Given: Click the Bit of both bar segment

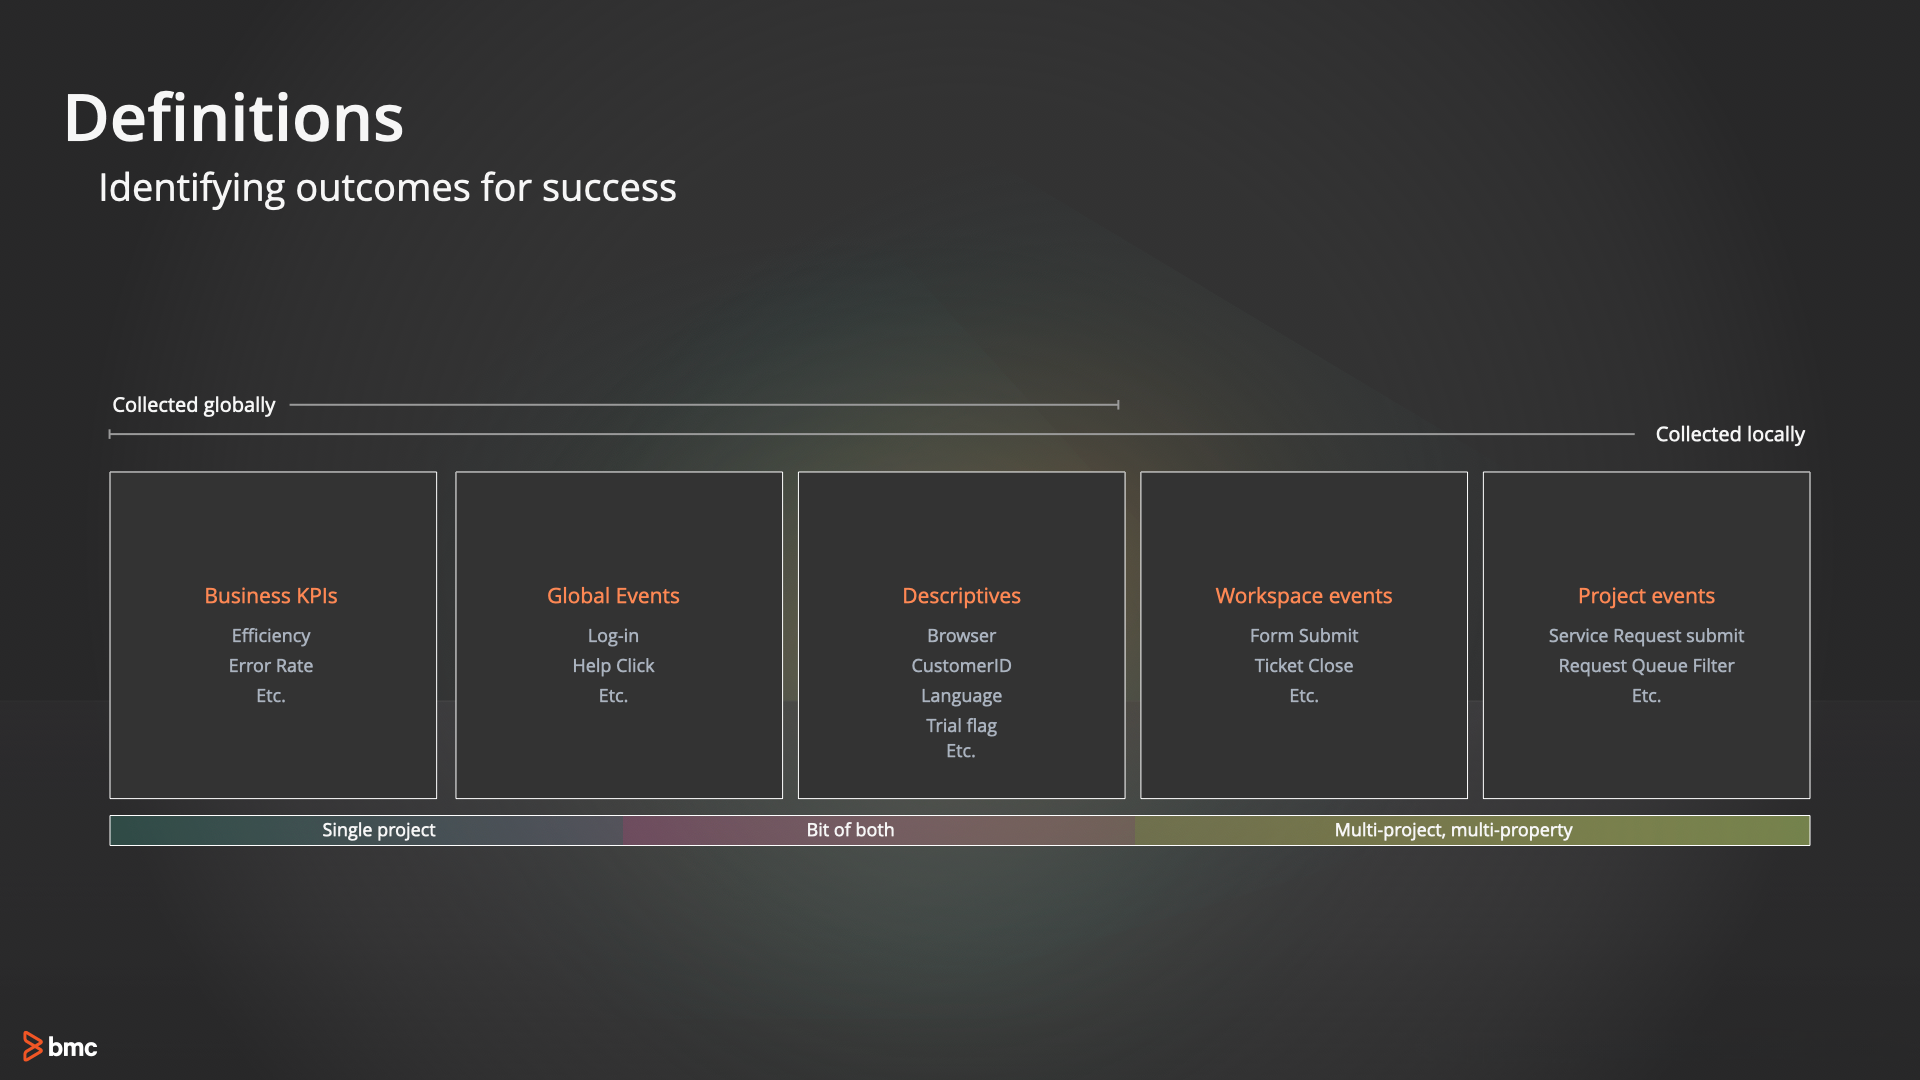Looking at the screenshot, I should 850,830.
